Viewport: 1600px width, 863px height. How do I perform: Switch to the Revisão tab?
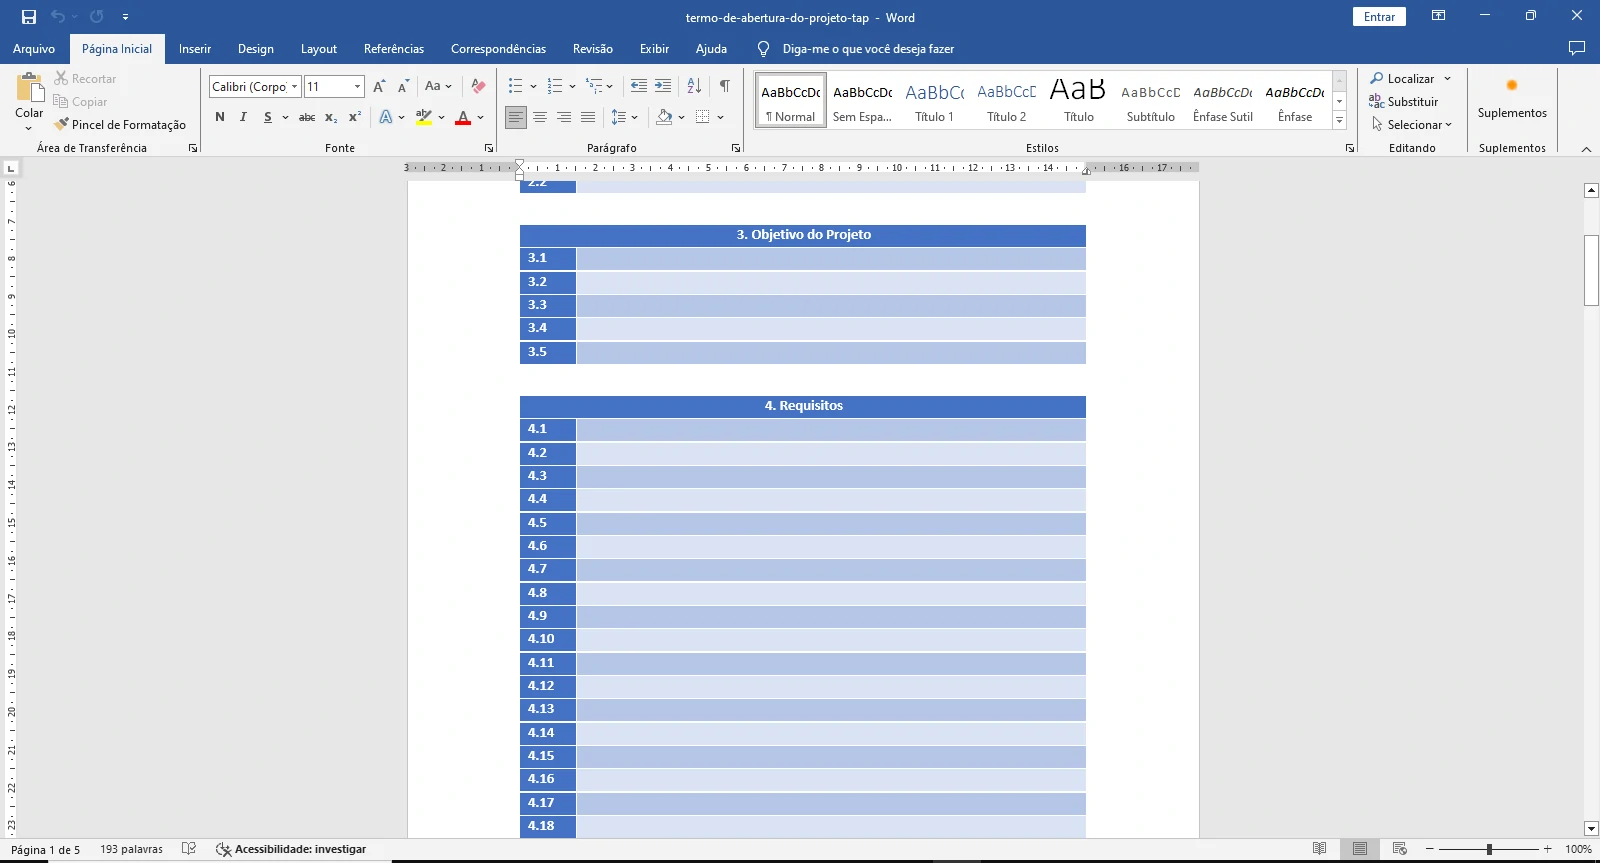coord(592,49)
